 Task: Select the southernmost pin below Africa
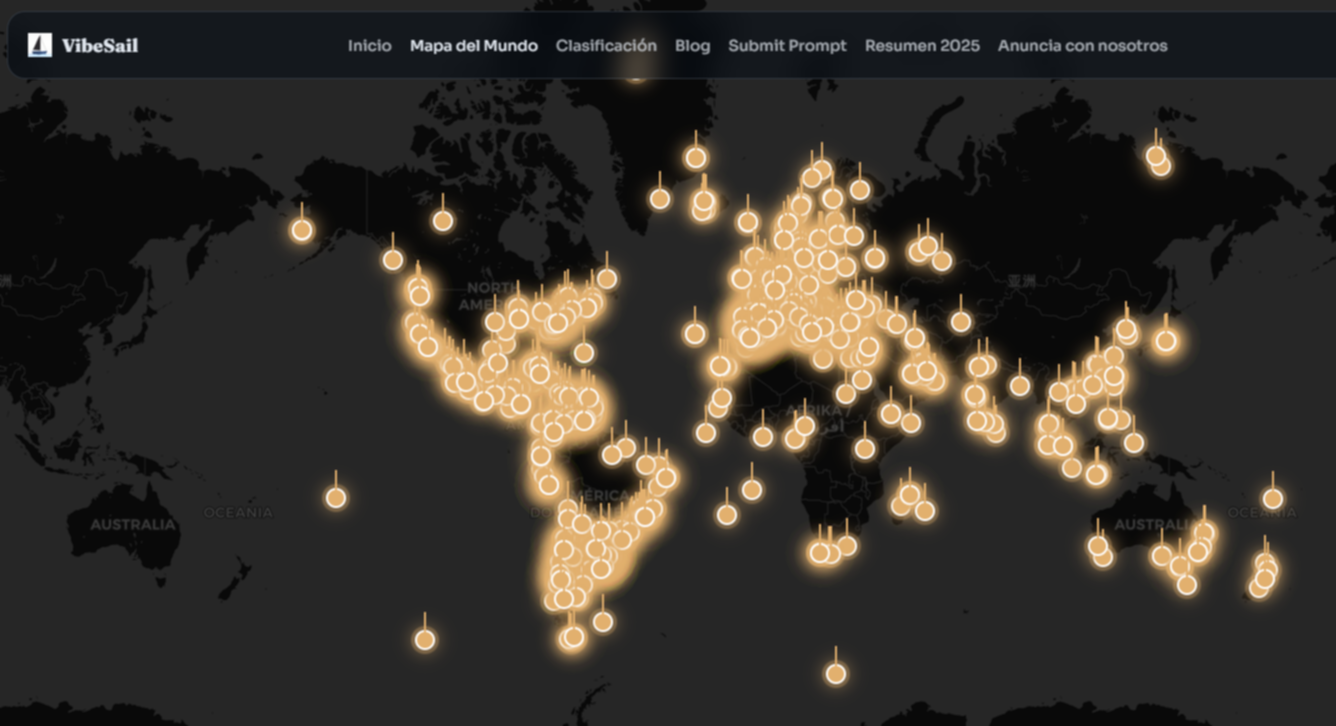(x=836, y=673)
